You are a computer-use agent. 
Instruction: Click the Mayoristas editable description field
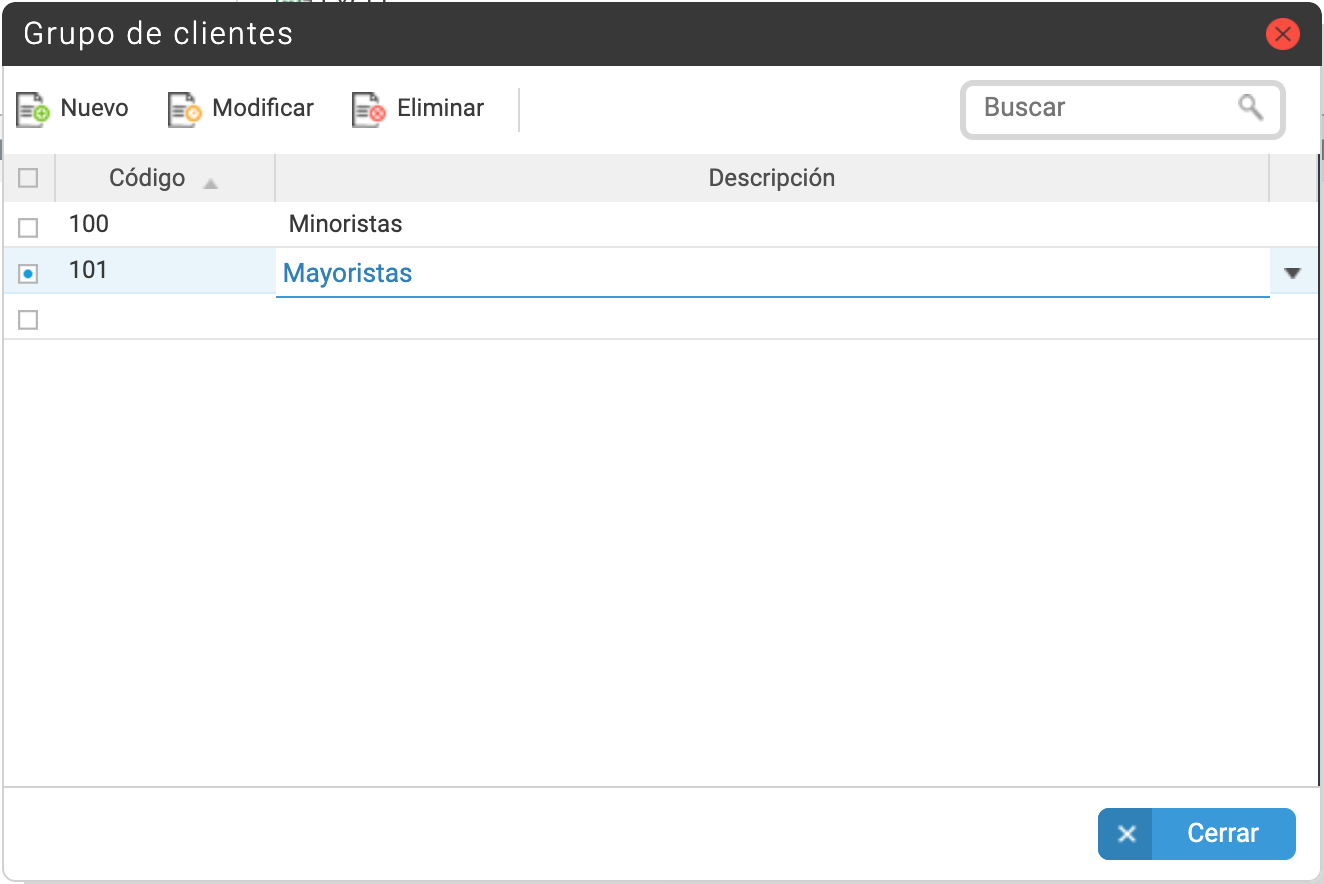pyautogui.click(x=772, y=273)
